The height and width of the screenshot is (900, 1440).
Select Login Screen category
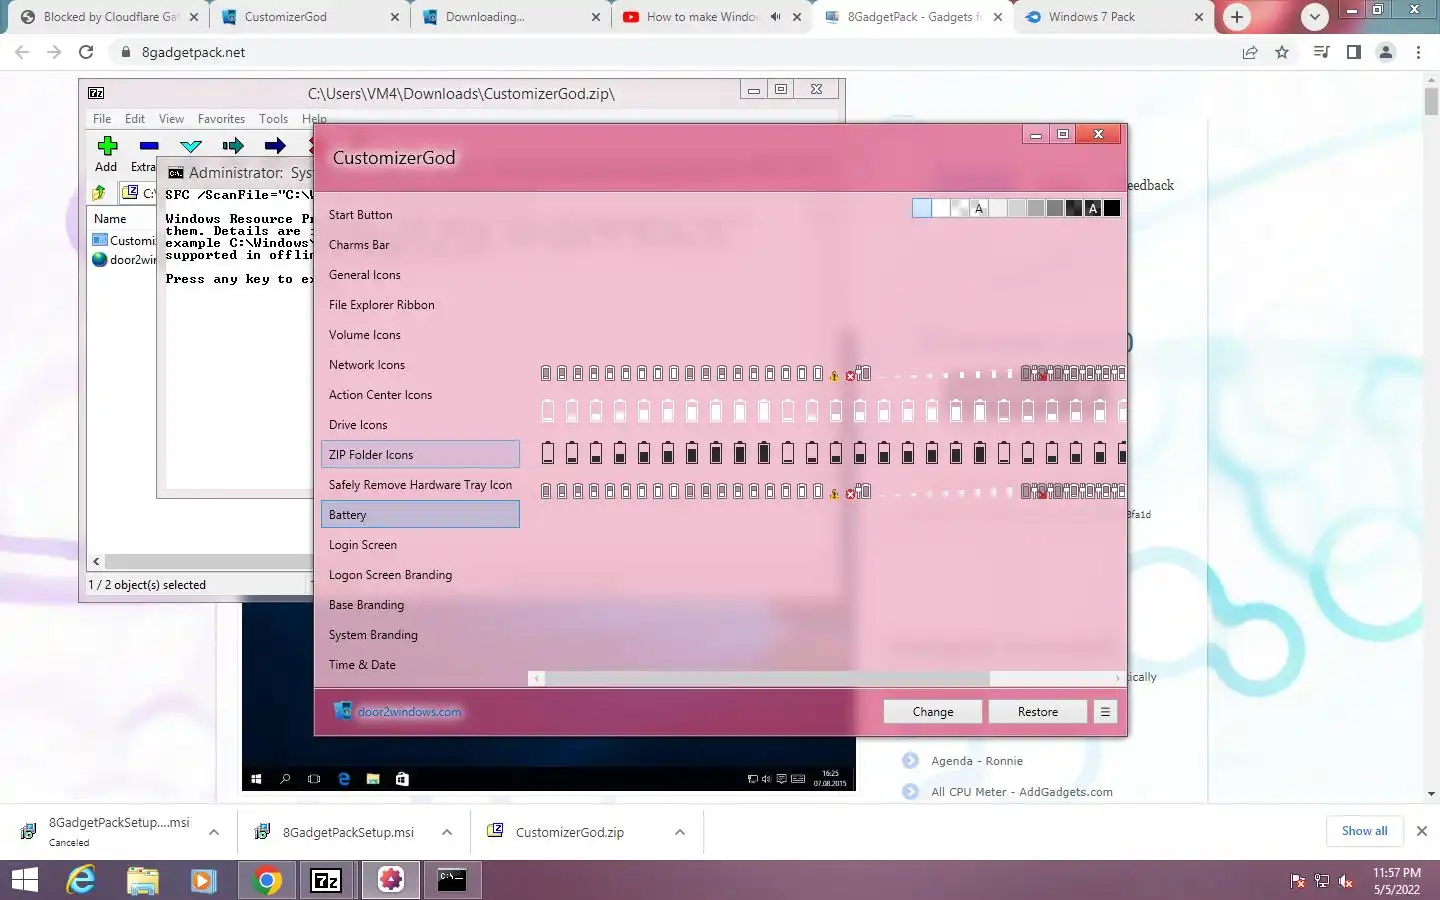(420, 545)
